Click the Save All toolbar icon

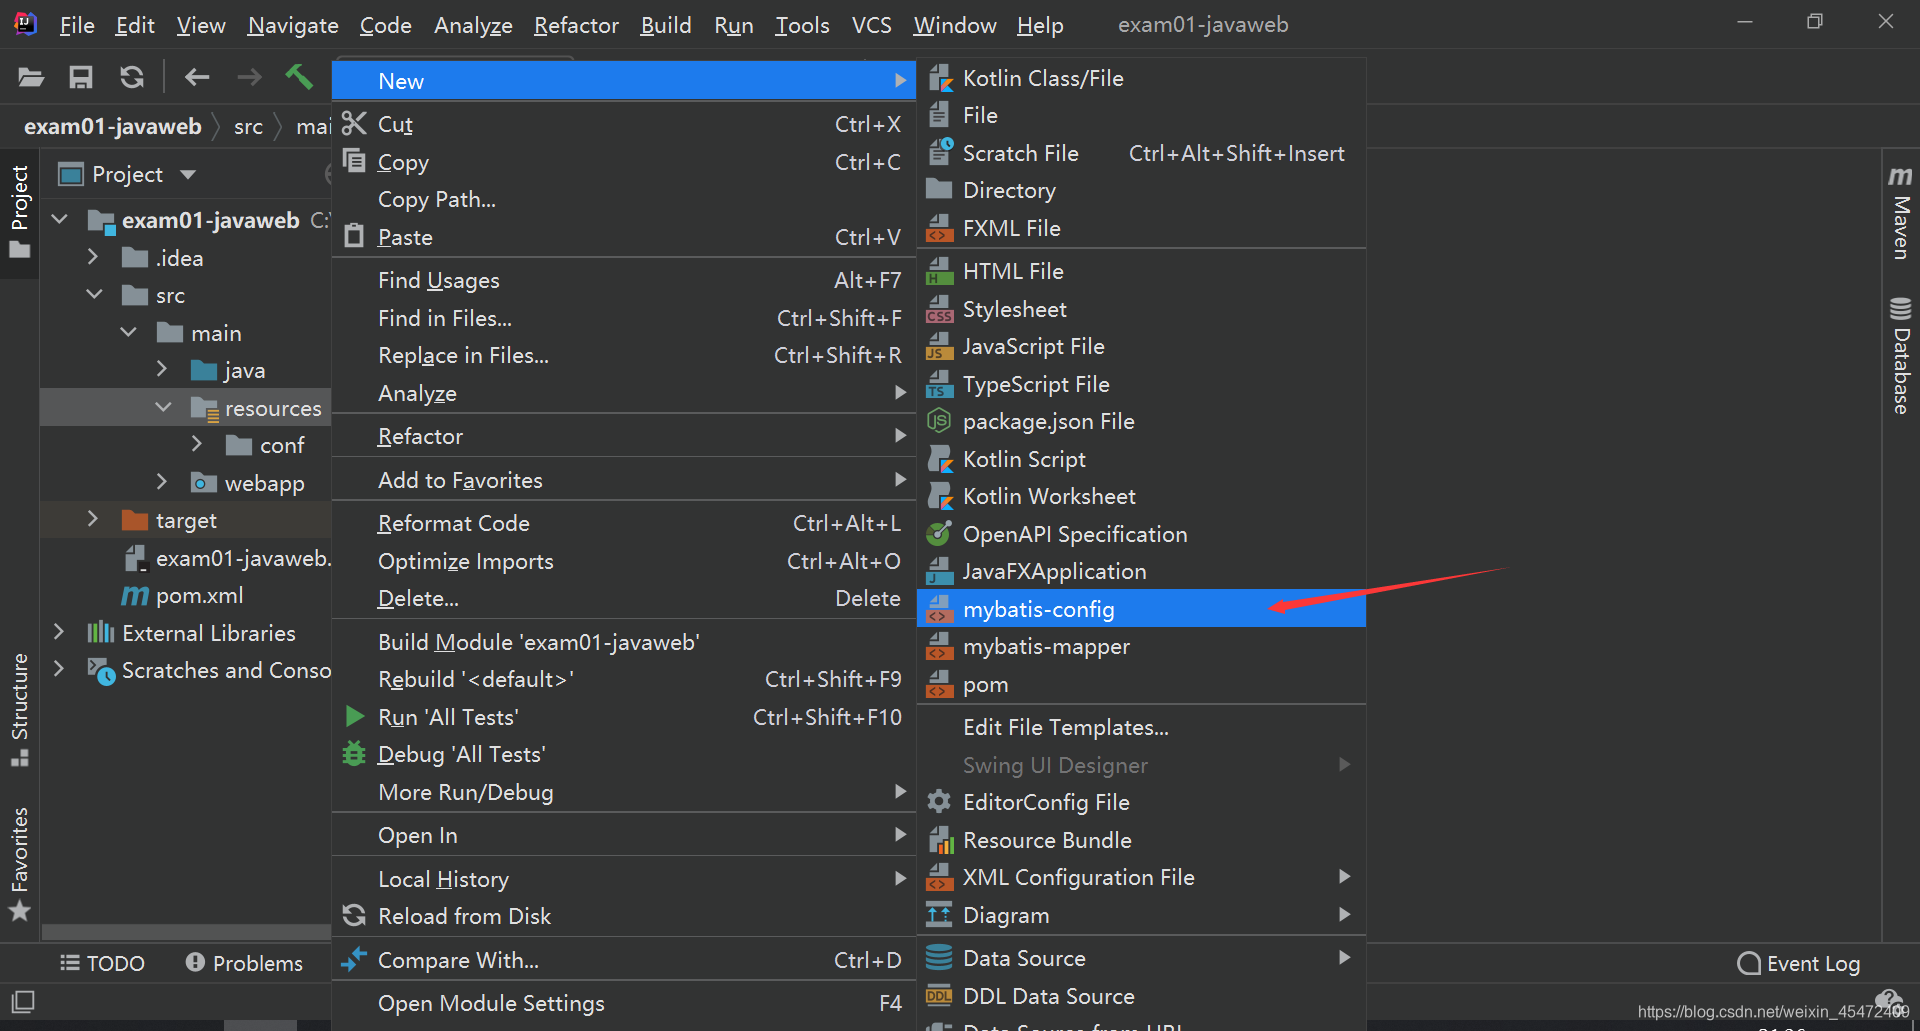coord(81,77)
